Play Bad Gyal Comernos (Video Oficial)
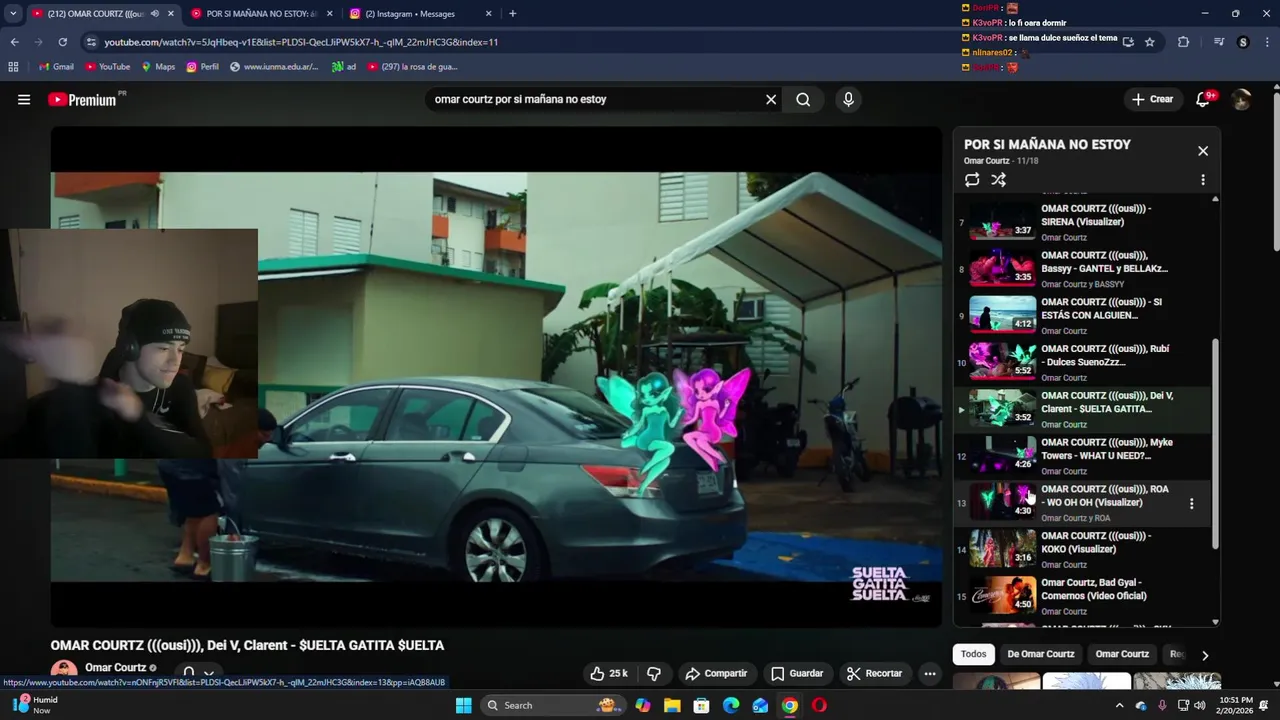The height and width of the screenshot is (720, 1280). [x=1080, y=596]
